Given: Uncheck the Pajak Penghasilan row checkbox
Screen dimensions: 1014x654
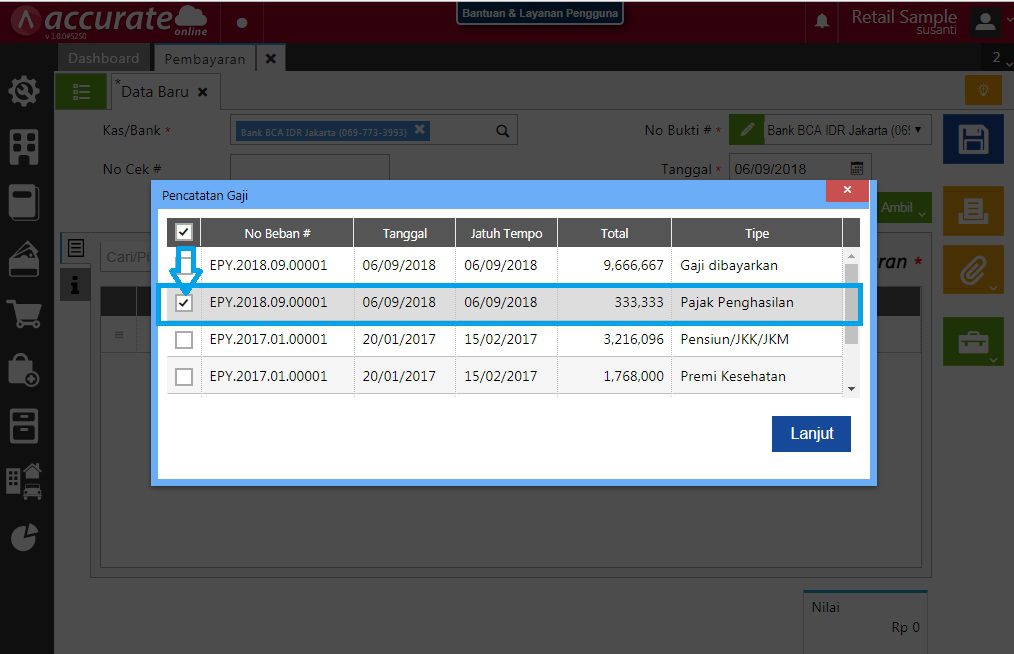Looking at the screenshot, I should 183,301.
